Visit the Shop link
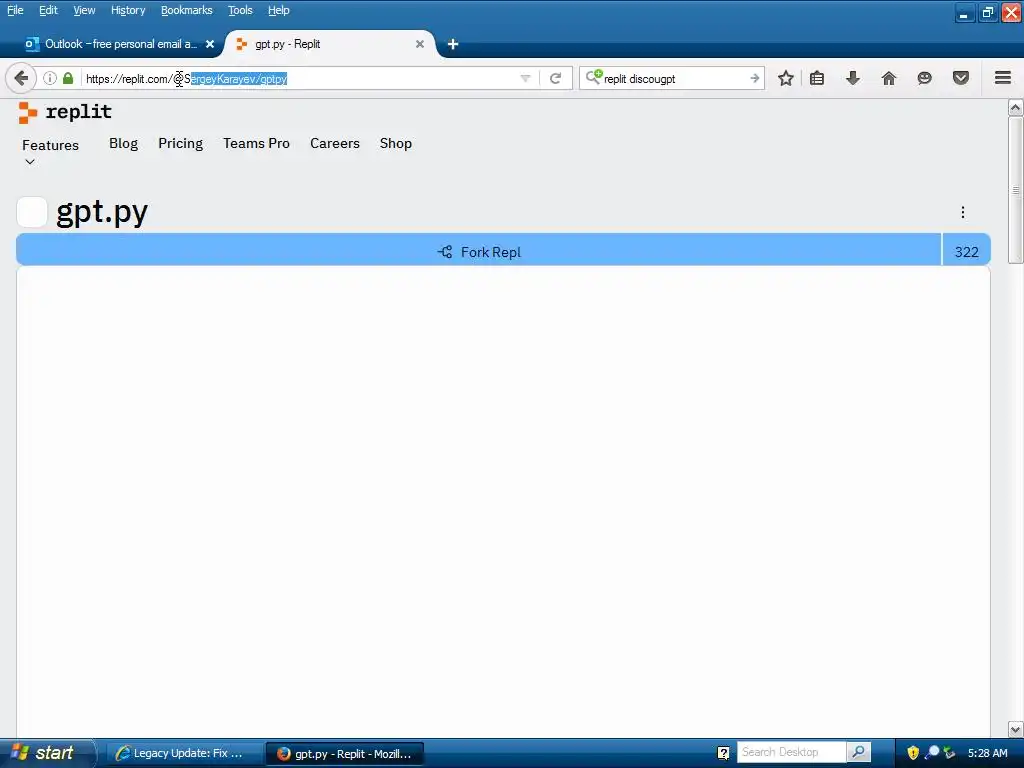This screenshot has width=1024, height=768. click(x=396, y=144)
